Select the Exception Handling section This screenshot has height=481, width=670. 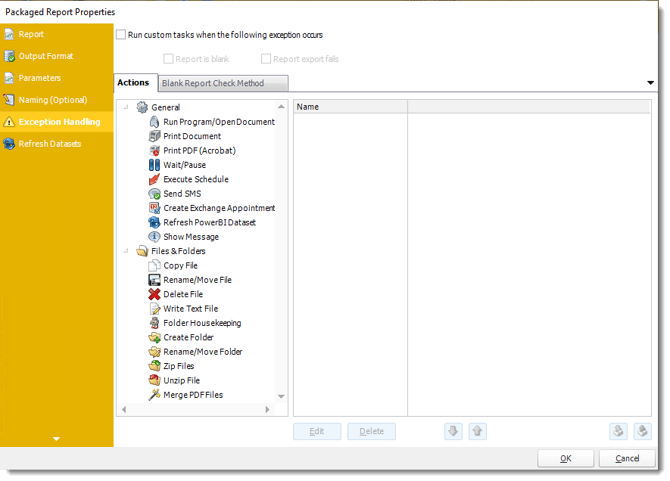(56, 122)
